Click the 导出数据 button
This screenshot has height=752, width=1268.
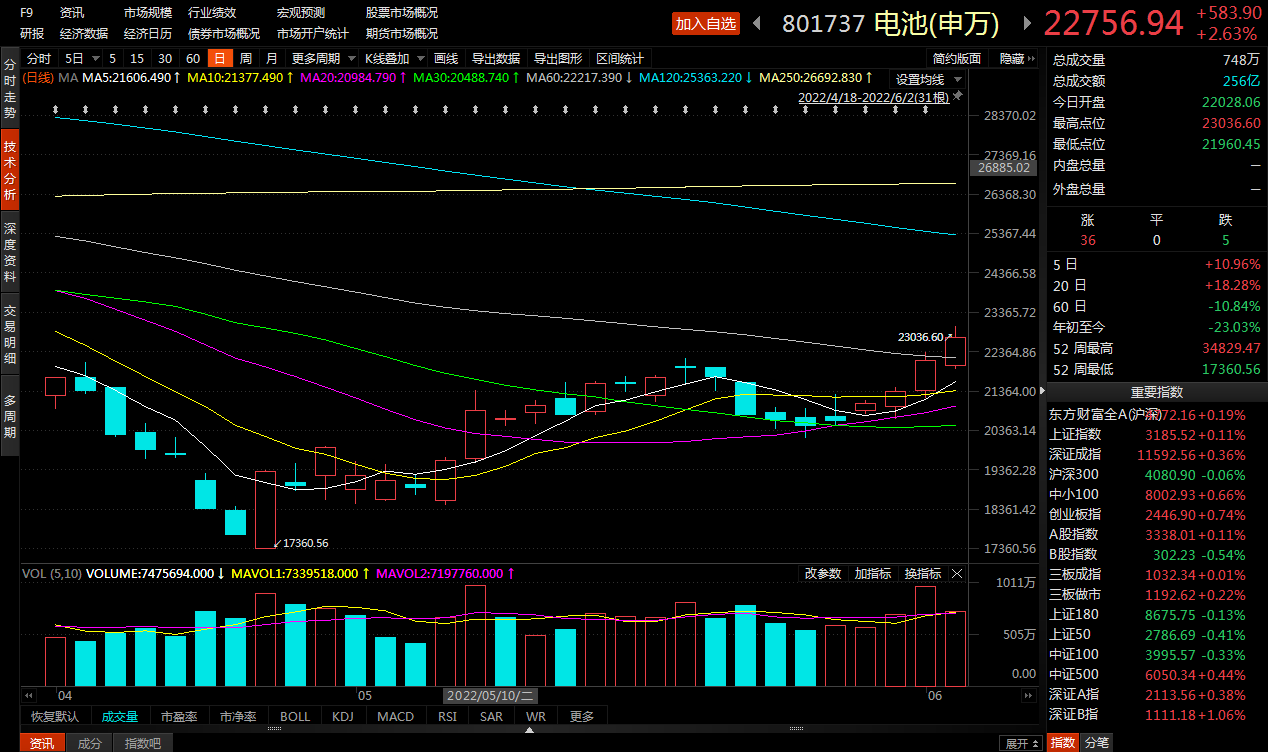(x=496, y=58)
